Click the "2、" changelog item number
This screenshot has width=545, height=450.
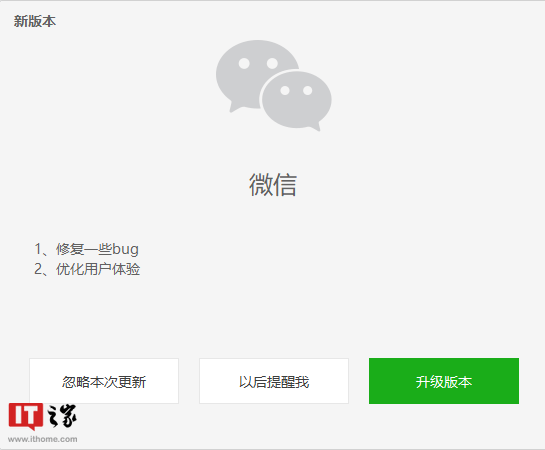pos(41,269)
